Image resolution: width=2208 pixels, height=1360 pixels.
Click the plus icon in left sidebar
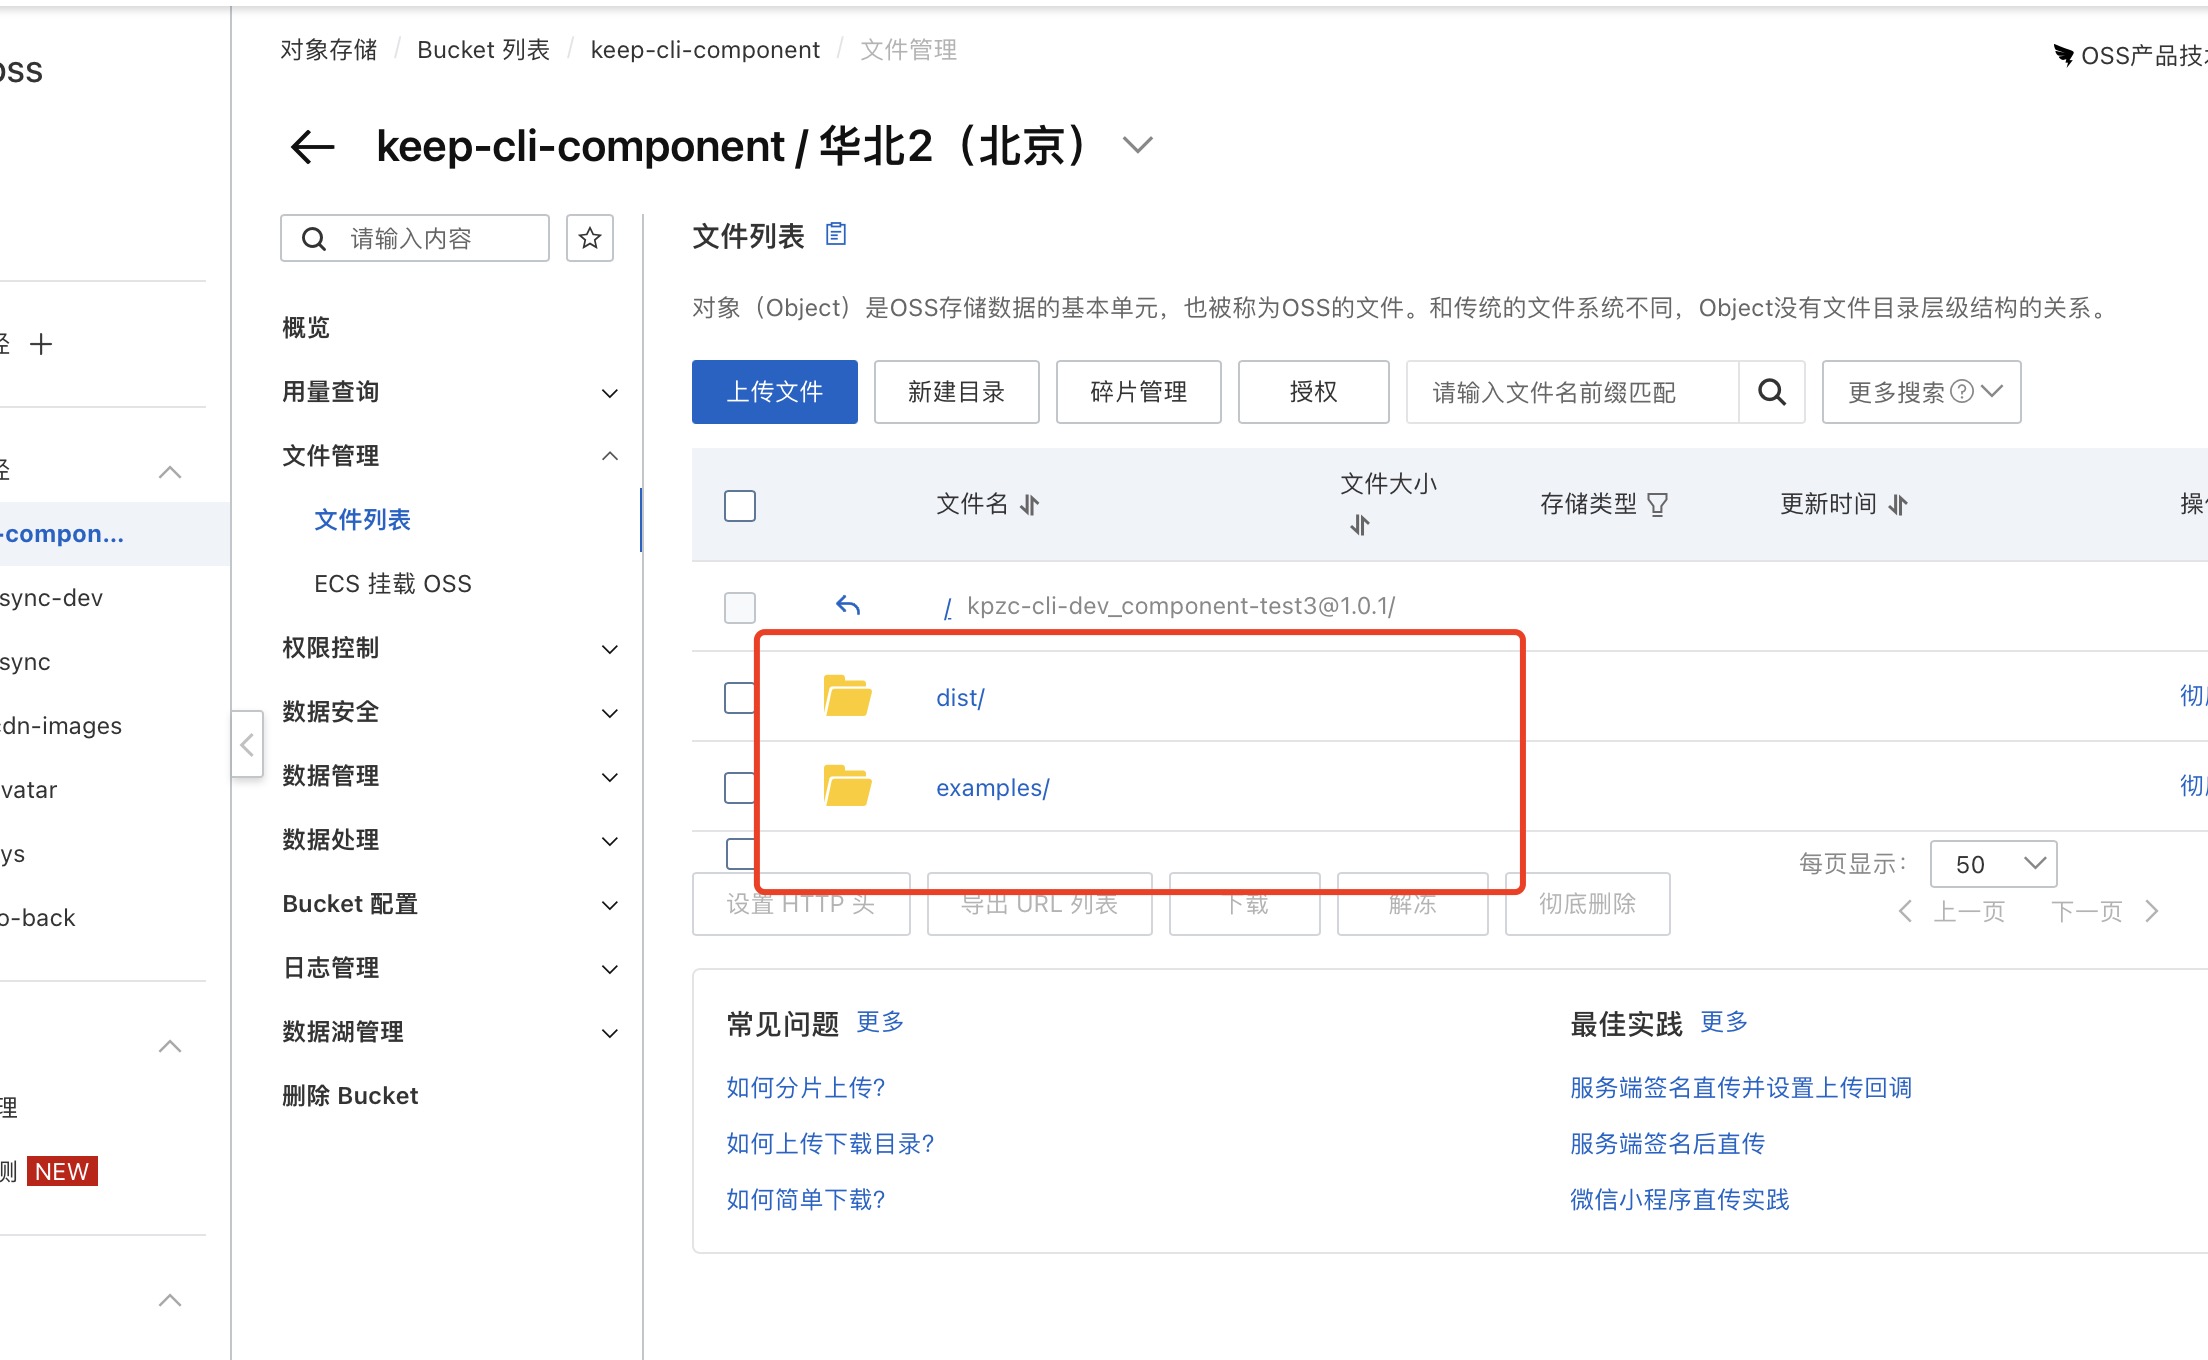click(x=41, y=345)
